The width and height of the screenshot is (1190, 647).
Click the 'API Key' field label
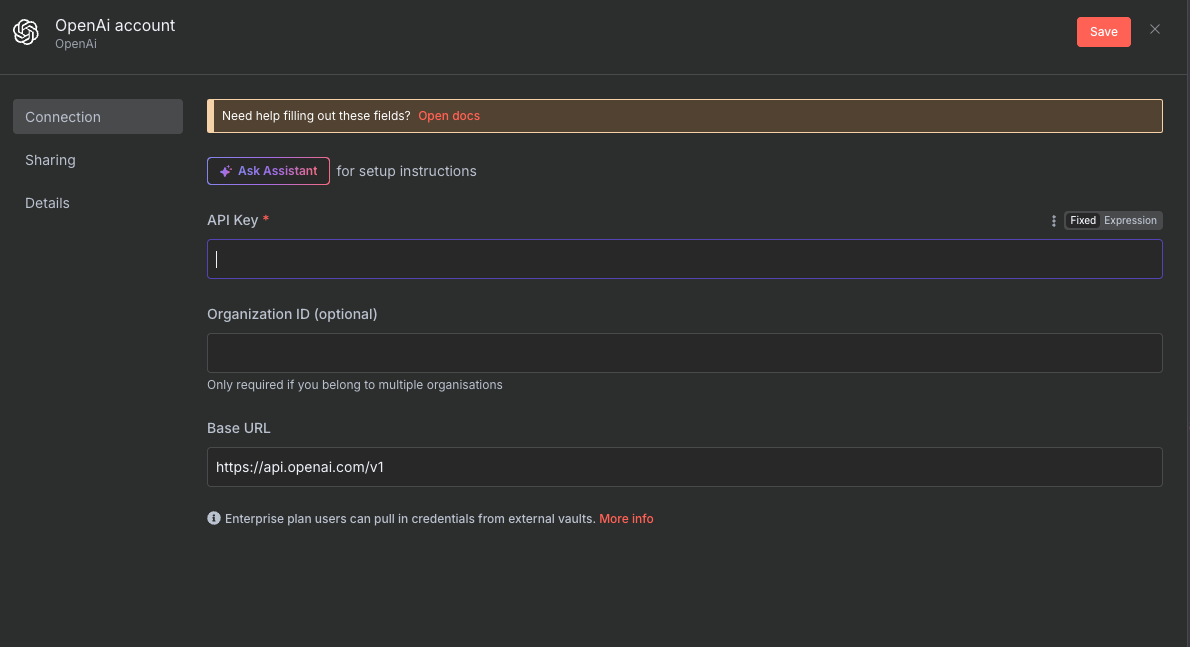coord(233,220)
